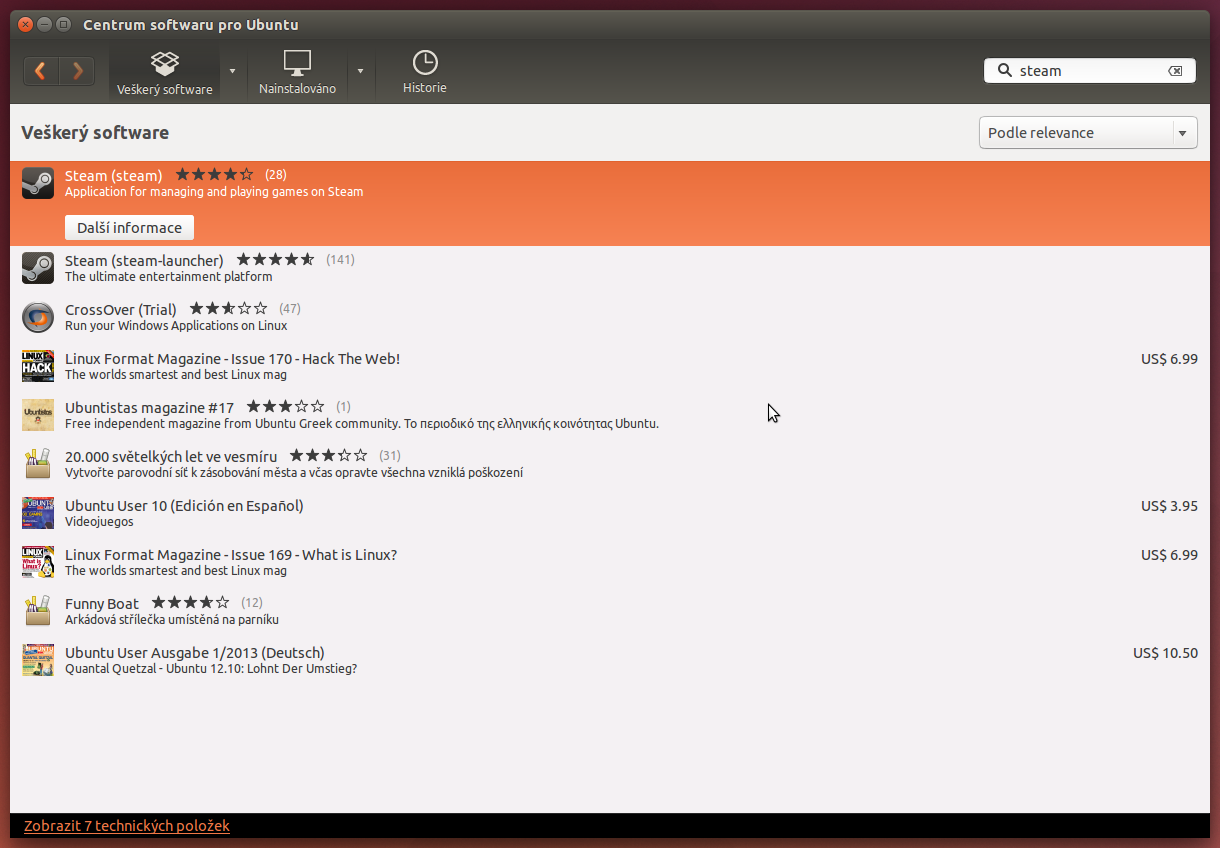1220x848 pixels.
Task: Expand the Veškerý software dropdown arrow
Action: tap(232, 71)
